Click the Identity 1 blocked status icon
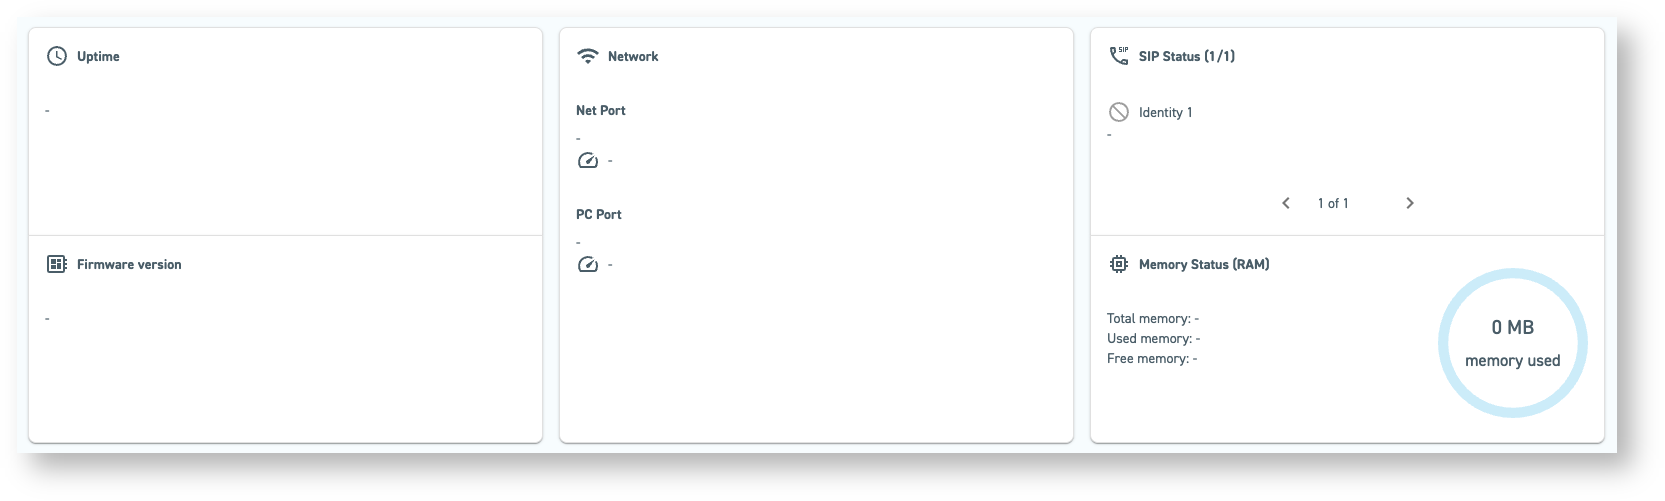The width and height of the screenshot is (1665, 501). tap(1119, 112)
